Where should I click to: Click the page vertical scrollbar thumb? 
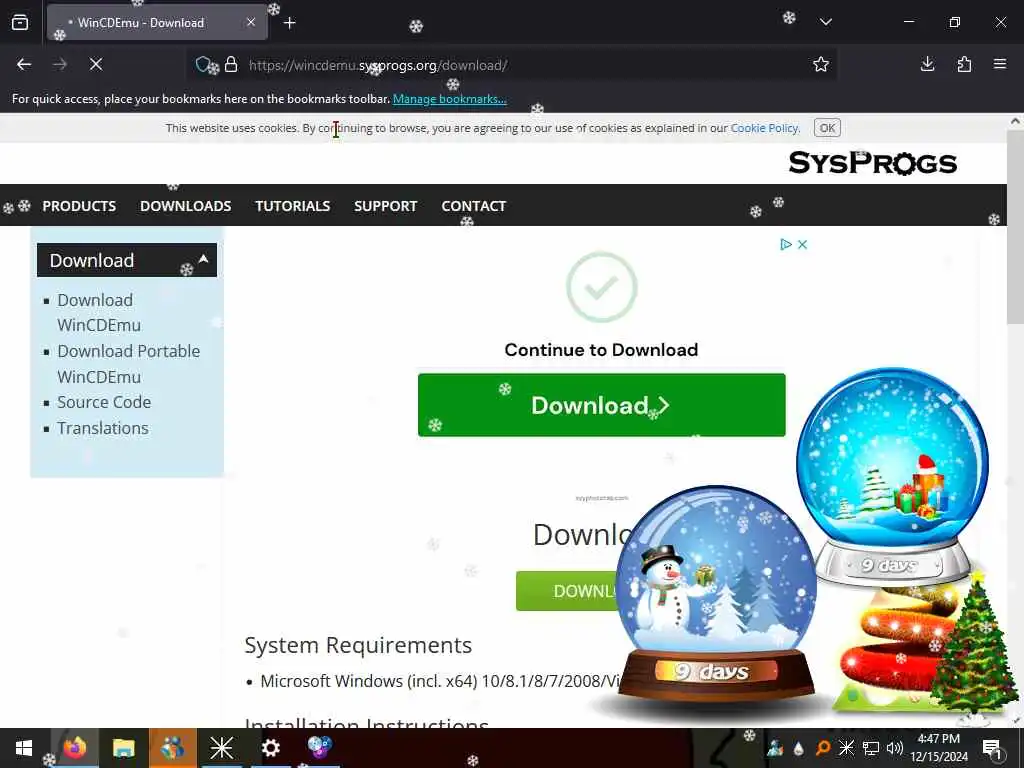(1015, 225)
